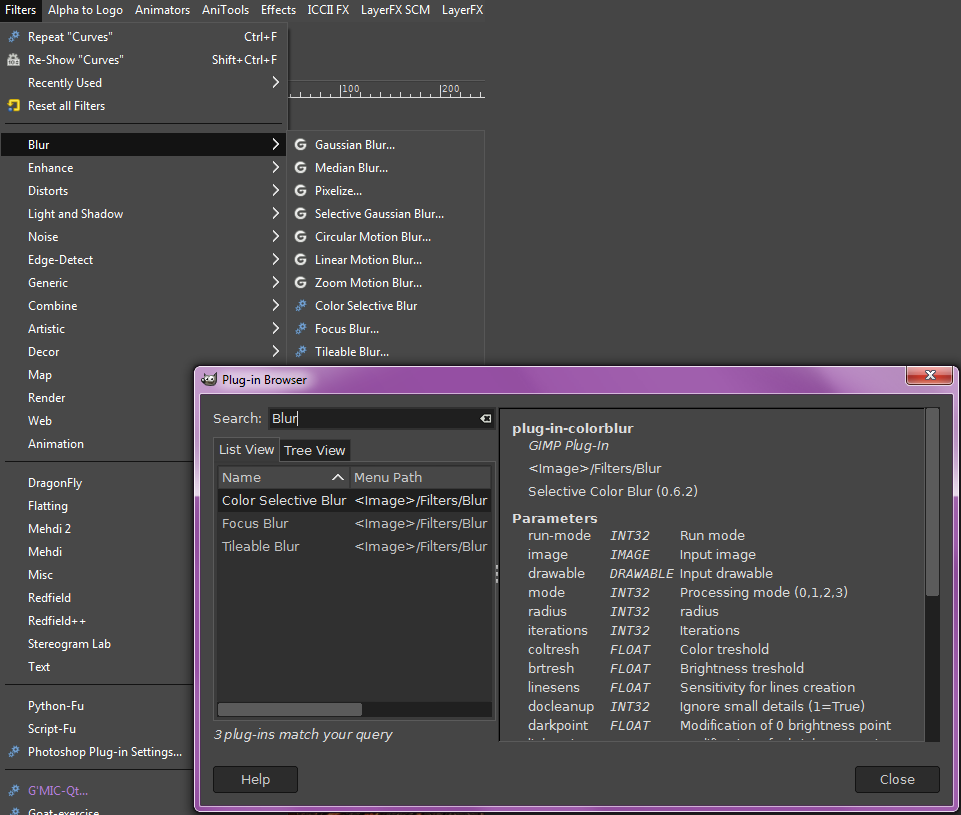Close Plug-in Browser with the red X button
Screen dimensions: 961x815
(930, 375)
